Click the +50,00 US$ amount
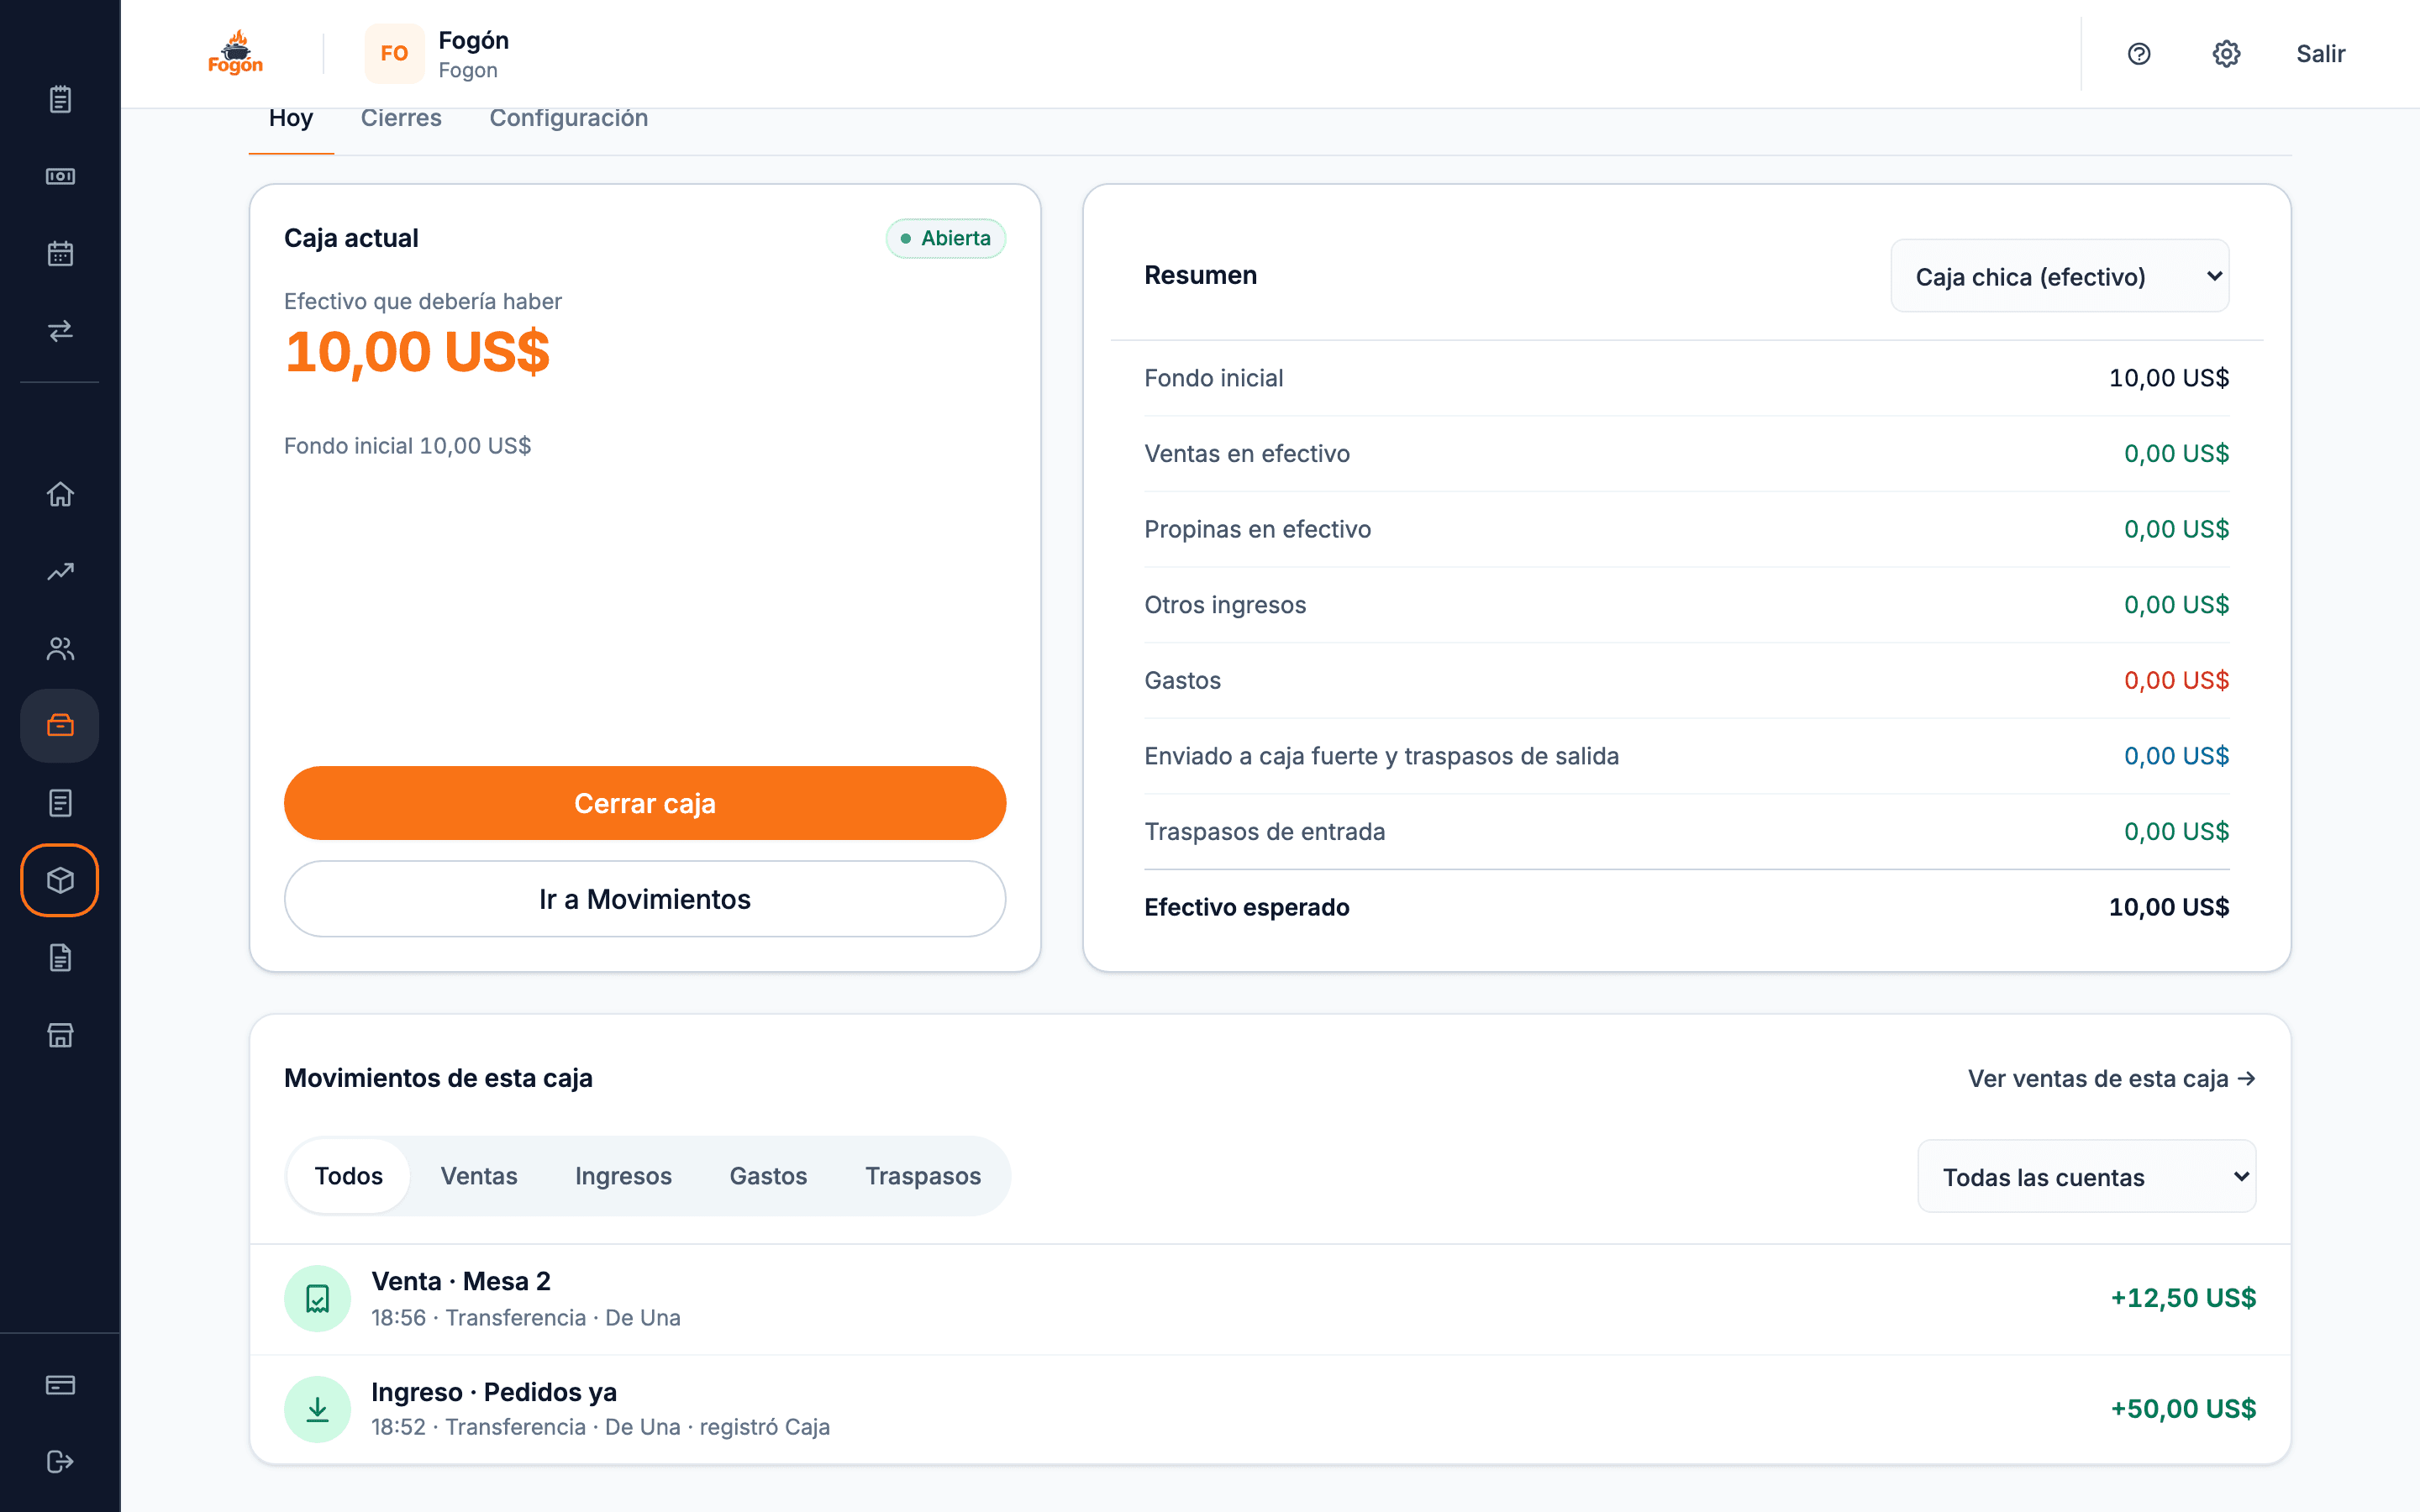Image resolution: width=2420 pixels, height=1512 pixels. 2183,1409
